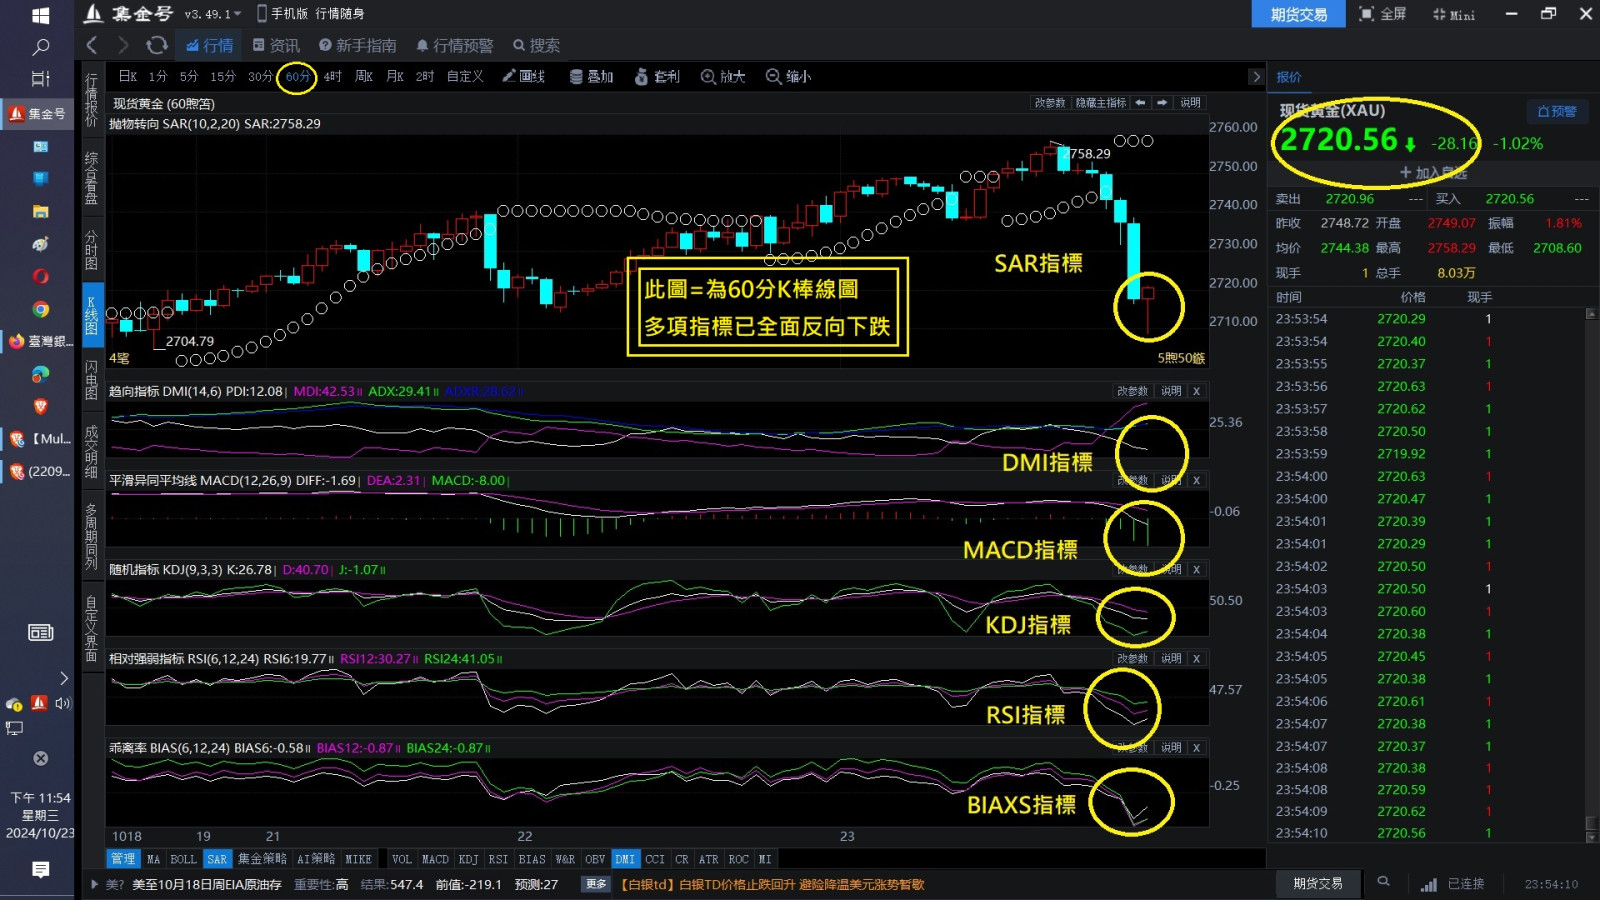The height and width of the screenshot is (900, 1600).
Task: Expand the news ticker triangle arrow
Action: pyautogui.click(x=95, y=884)
